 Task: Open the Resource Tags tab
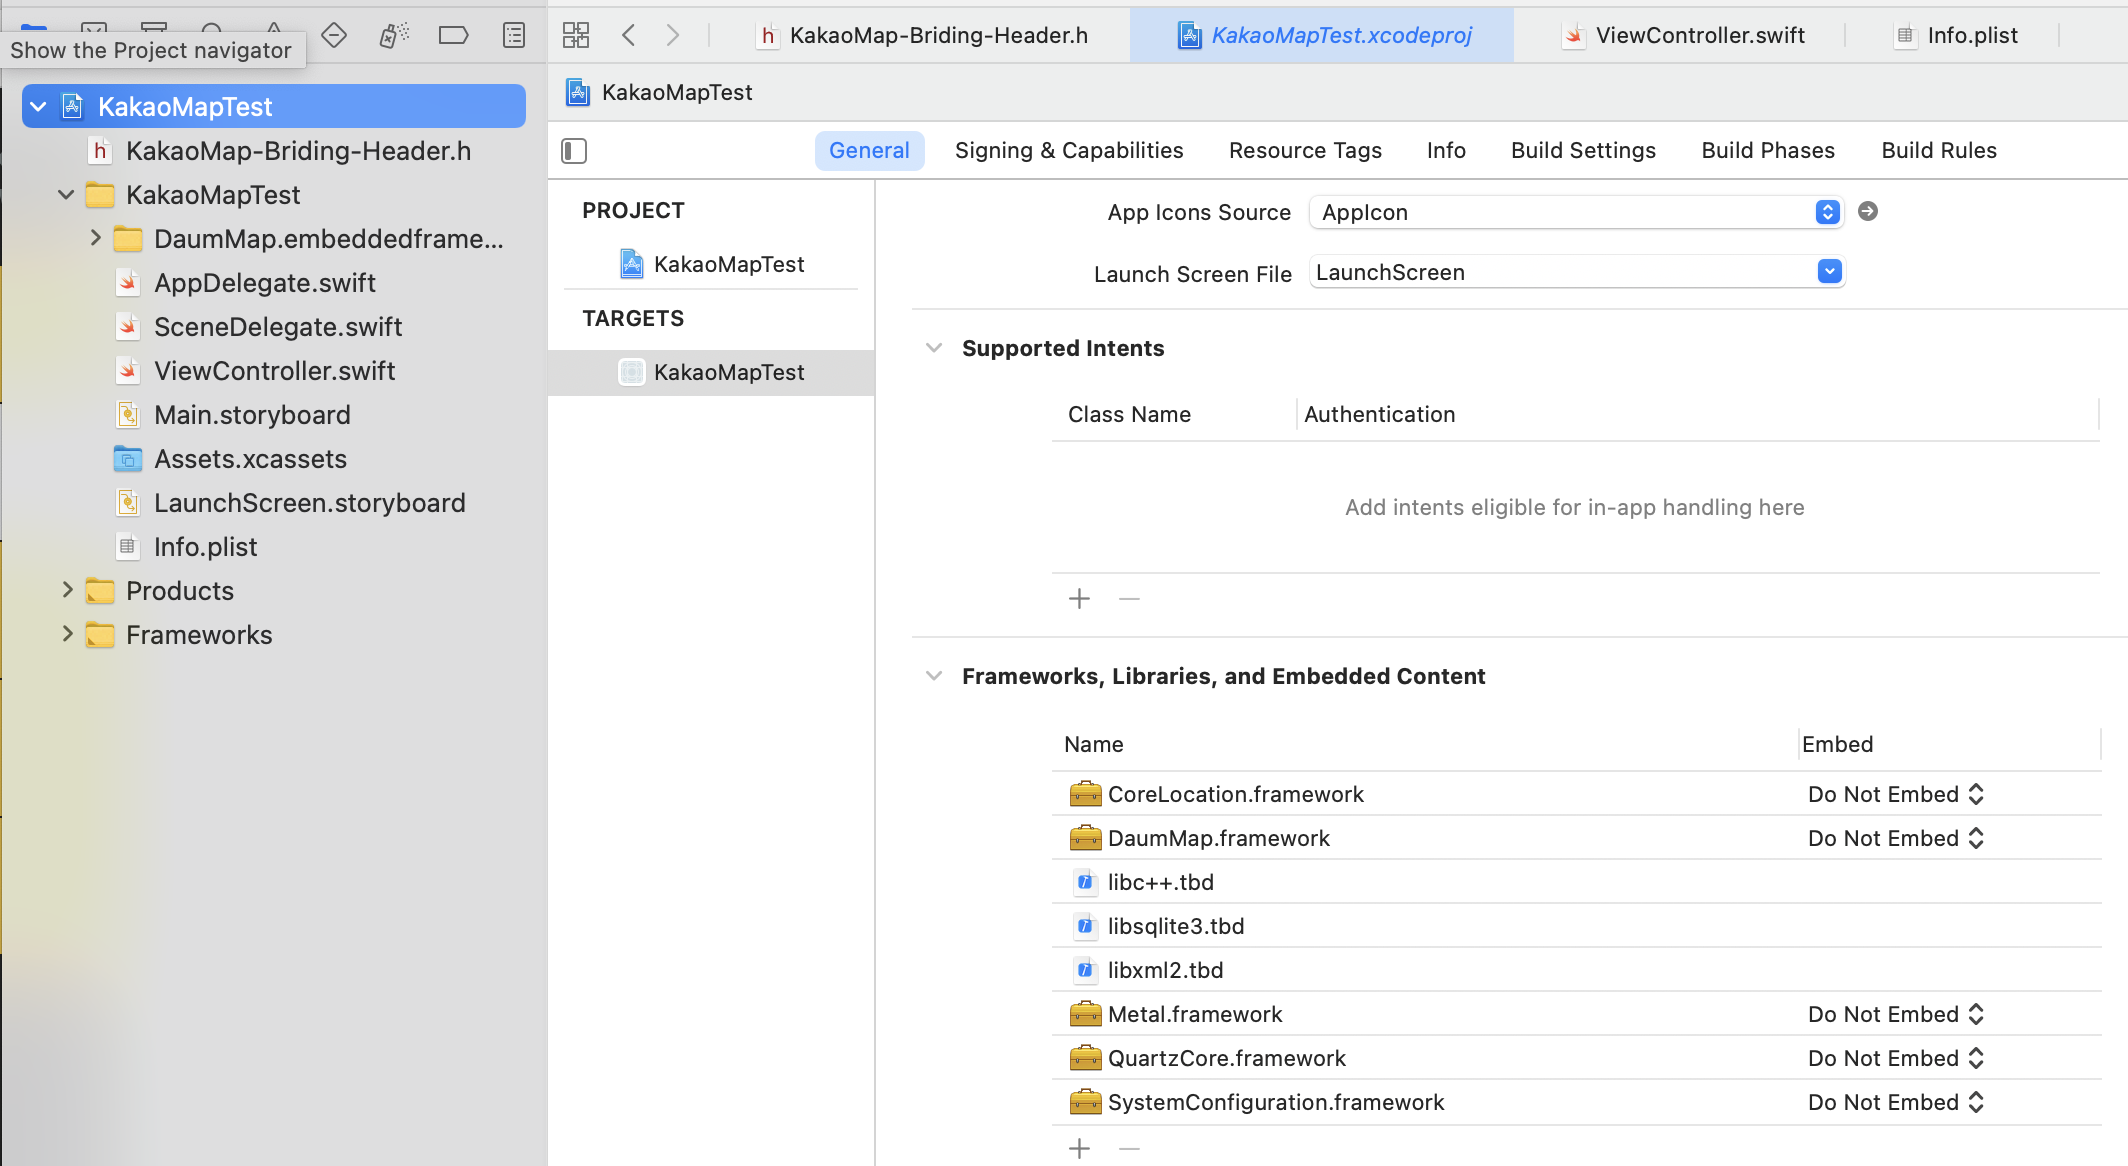pos(1305,151)
